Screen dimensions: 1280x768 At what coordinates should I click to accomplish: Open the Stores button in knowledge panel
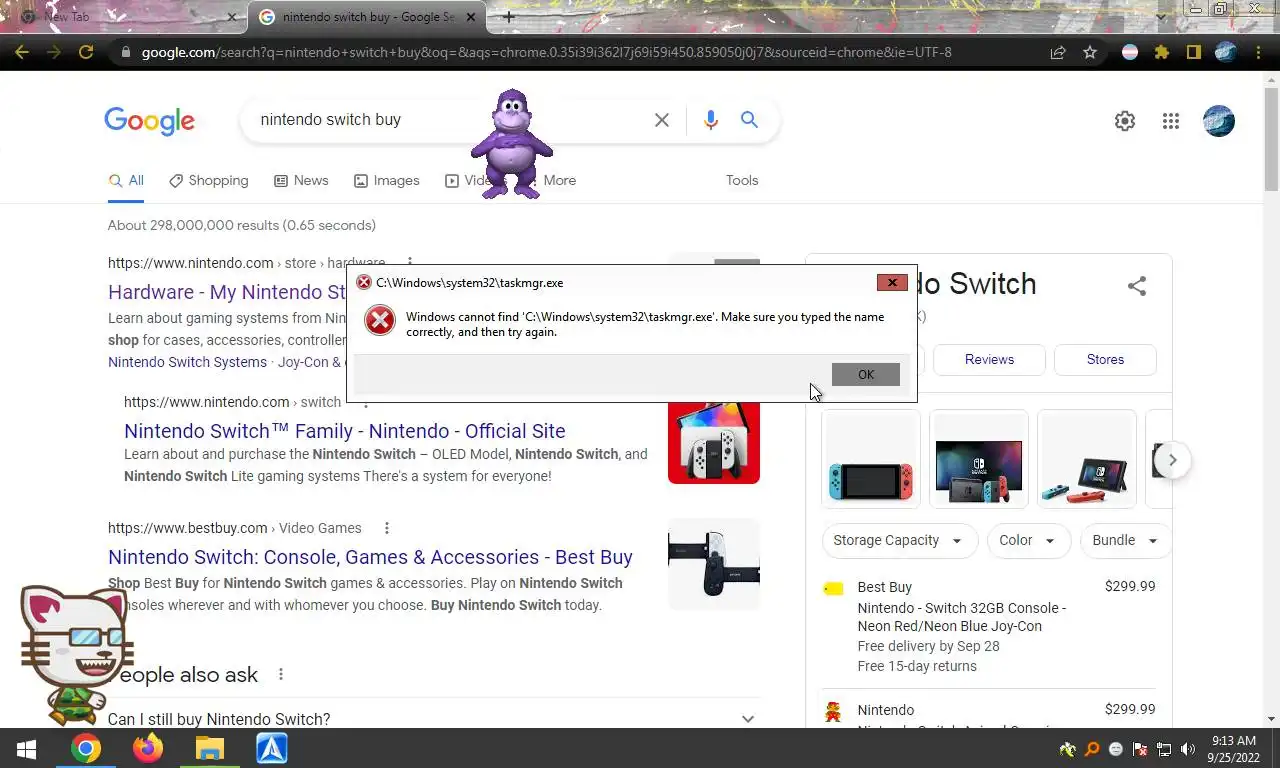tap(1105, 359)
